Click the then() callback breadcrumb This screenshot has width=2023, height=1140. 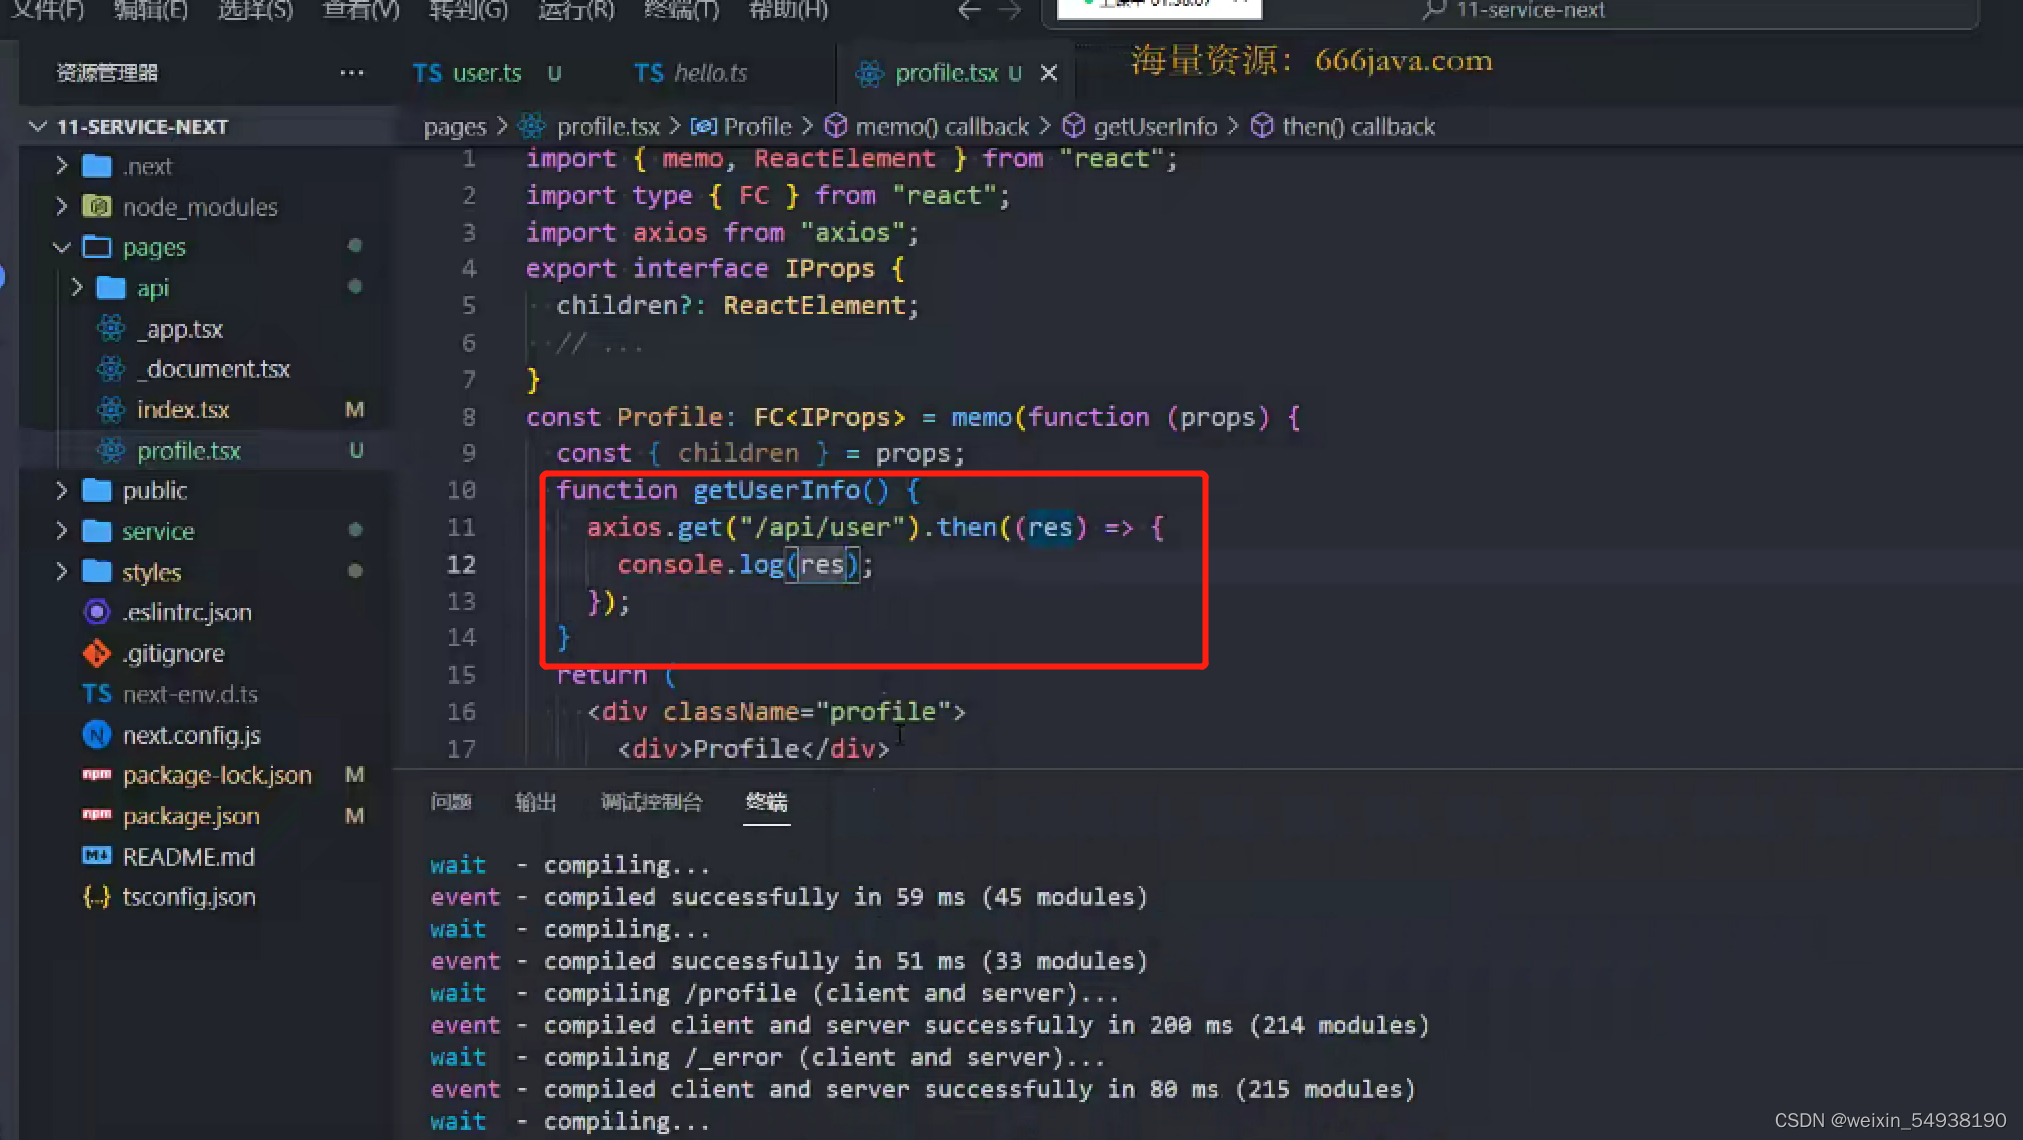click(1358, 127)
